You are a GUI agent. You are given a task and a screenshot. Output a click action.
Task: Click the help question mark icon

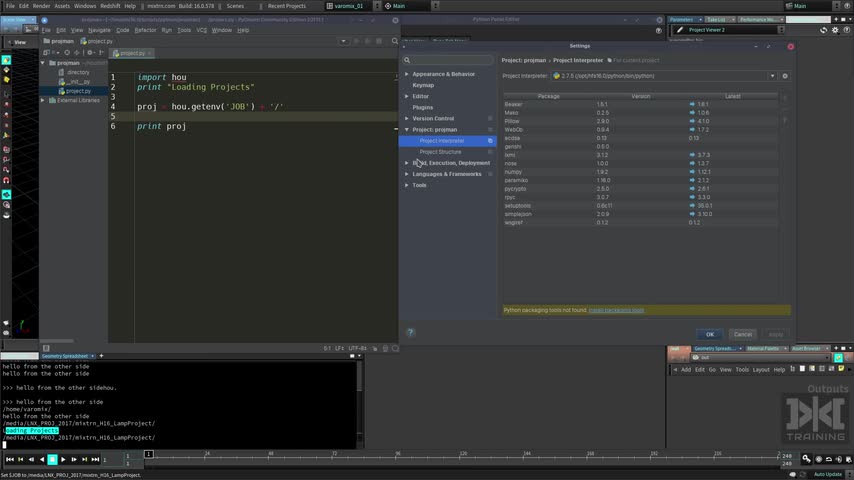(x=410, y=333)
